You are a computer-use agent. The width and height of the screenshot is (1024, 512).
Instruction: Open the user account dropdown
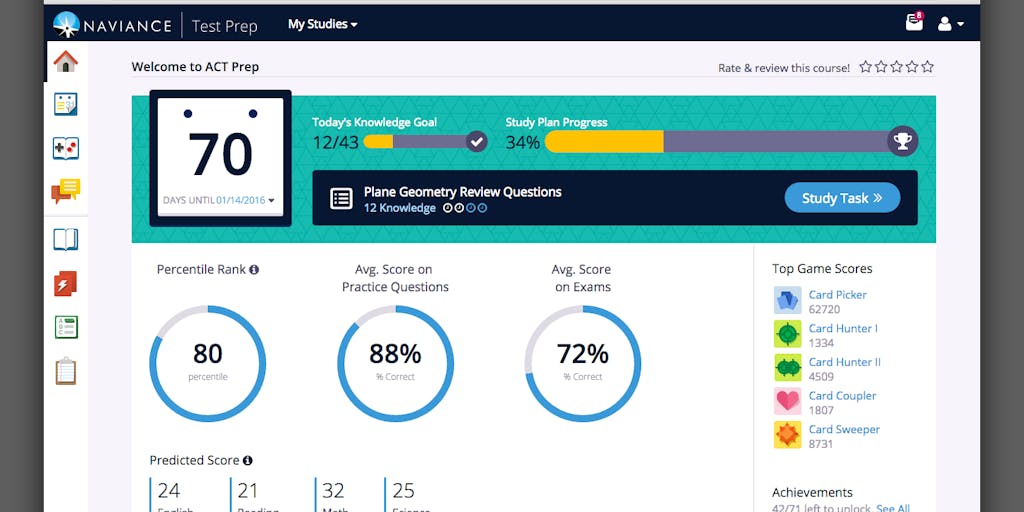(x=950, y=24)
